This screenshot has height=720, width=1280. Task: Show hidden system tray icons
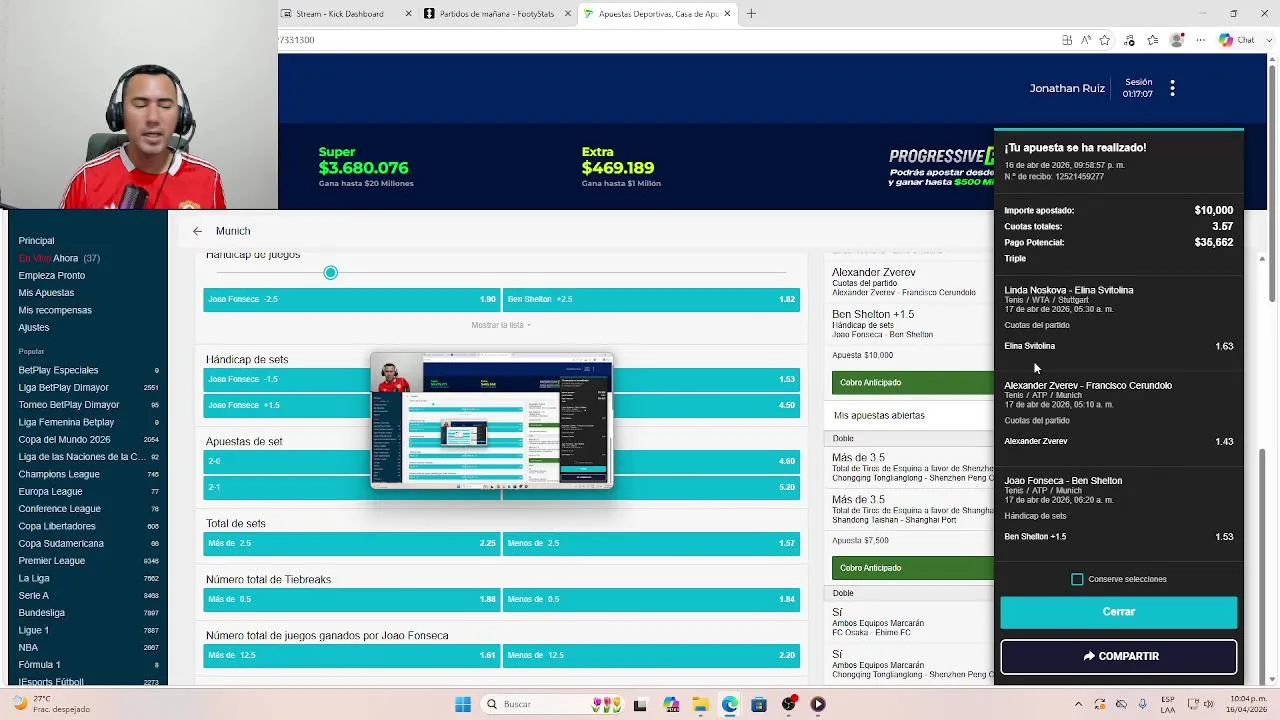(1078, 704)
